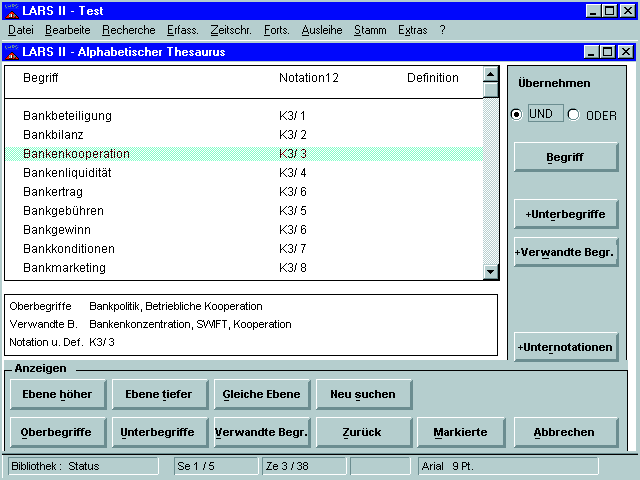Click the Markierte button

click(461, 432)
